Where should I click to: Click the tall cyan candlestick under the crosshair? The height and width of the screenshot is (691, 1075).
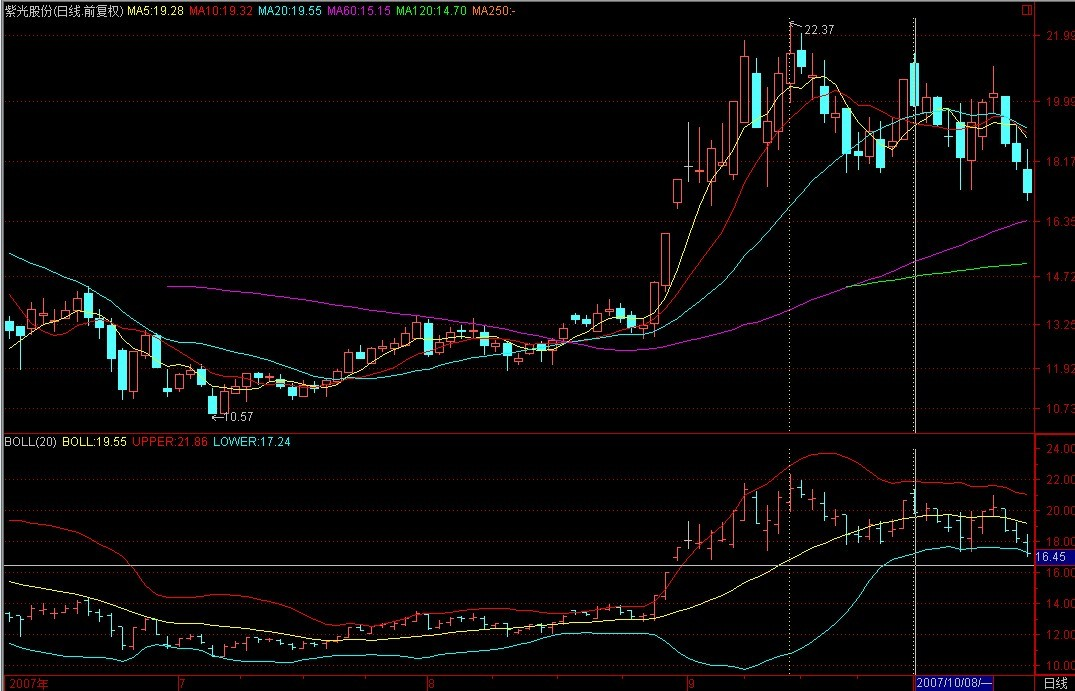[x=914, y=85]
